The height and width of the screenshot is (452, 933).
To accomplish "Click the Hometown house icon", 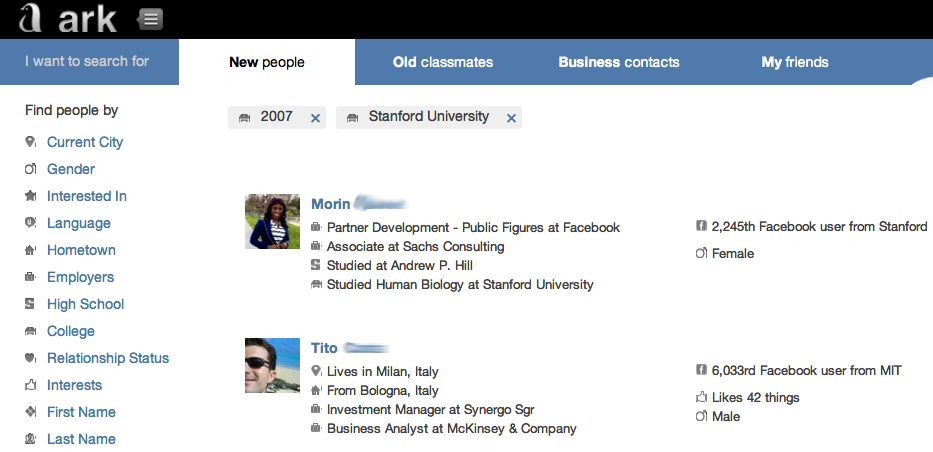I will [x=31, y=250].
